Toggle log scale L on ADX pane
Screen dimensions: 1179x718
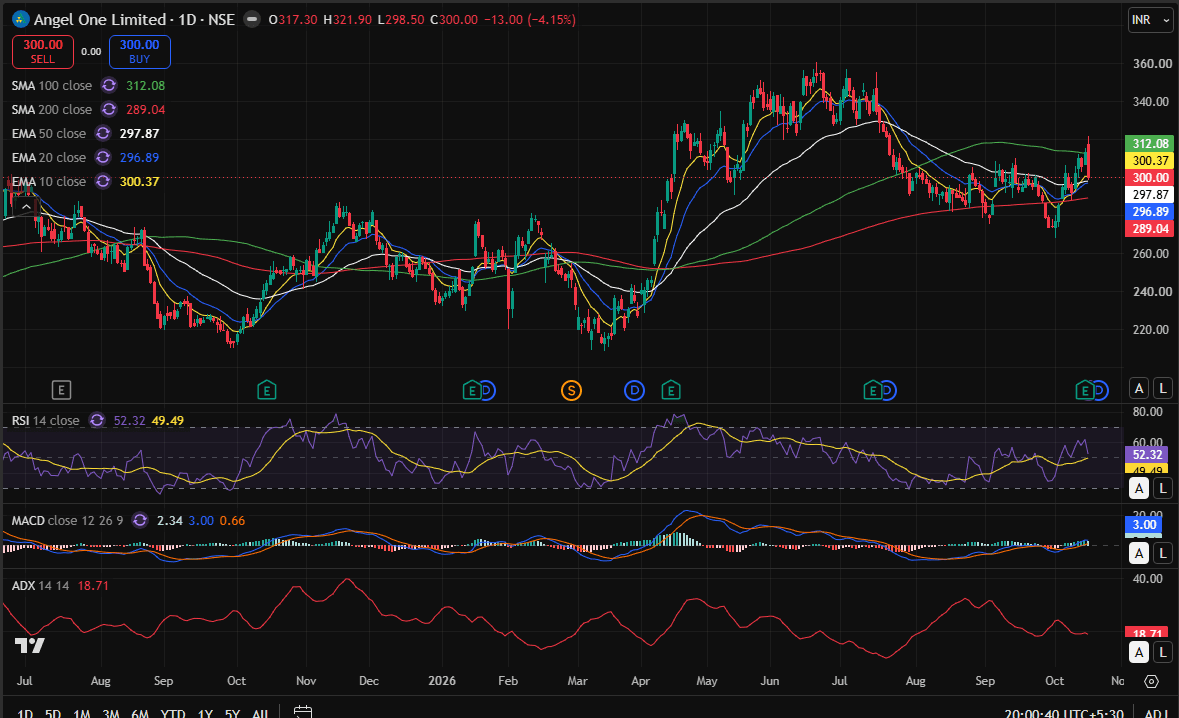pyautogui.click(x=1163, y=652)
